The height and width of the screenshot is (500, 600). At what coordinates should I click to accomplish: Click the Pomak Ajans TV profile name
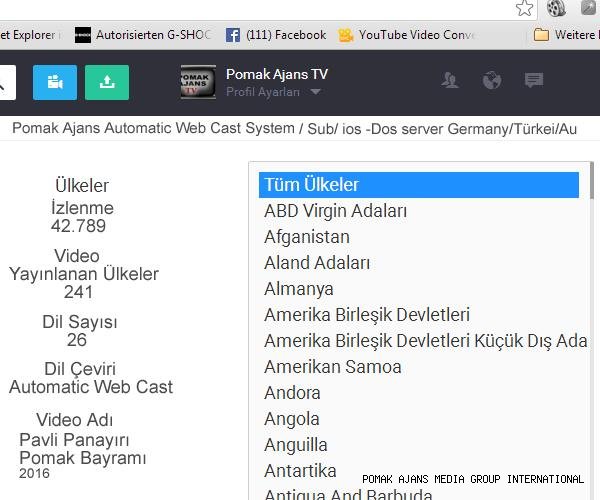click(x=277, y=74)
